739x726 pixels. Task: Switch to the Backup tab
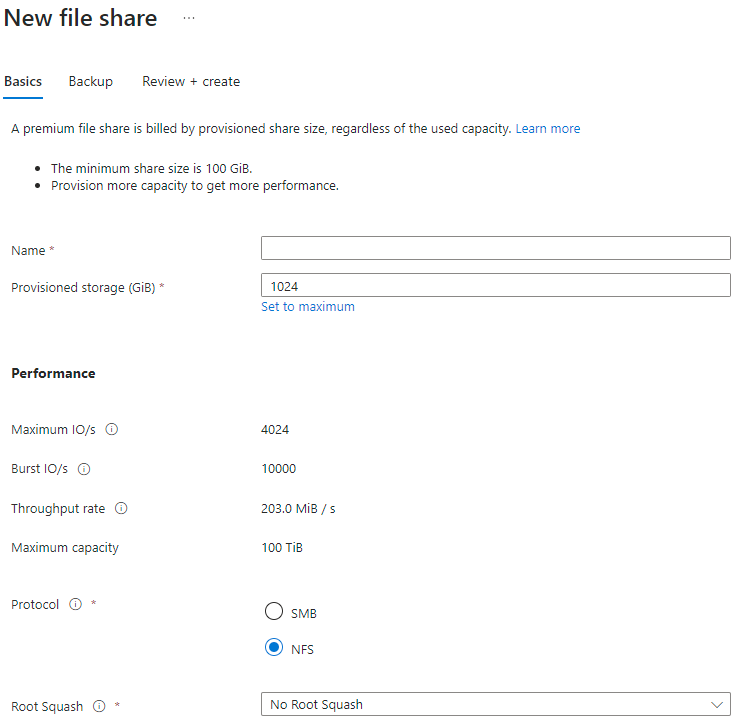coord(91,81)
